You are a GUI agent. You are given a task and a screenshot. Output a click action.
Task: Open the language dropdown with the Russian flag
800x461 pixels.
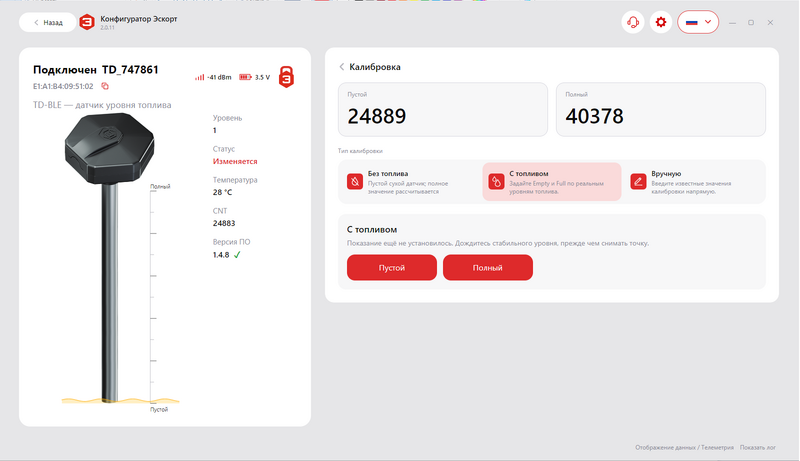click(698, 22)
